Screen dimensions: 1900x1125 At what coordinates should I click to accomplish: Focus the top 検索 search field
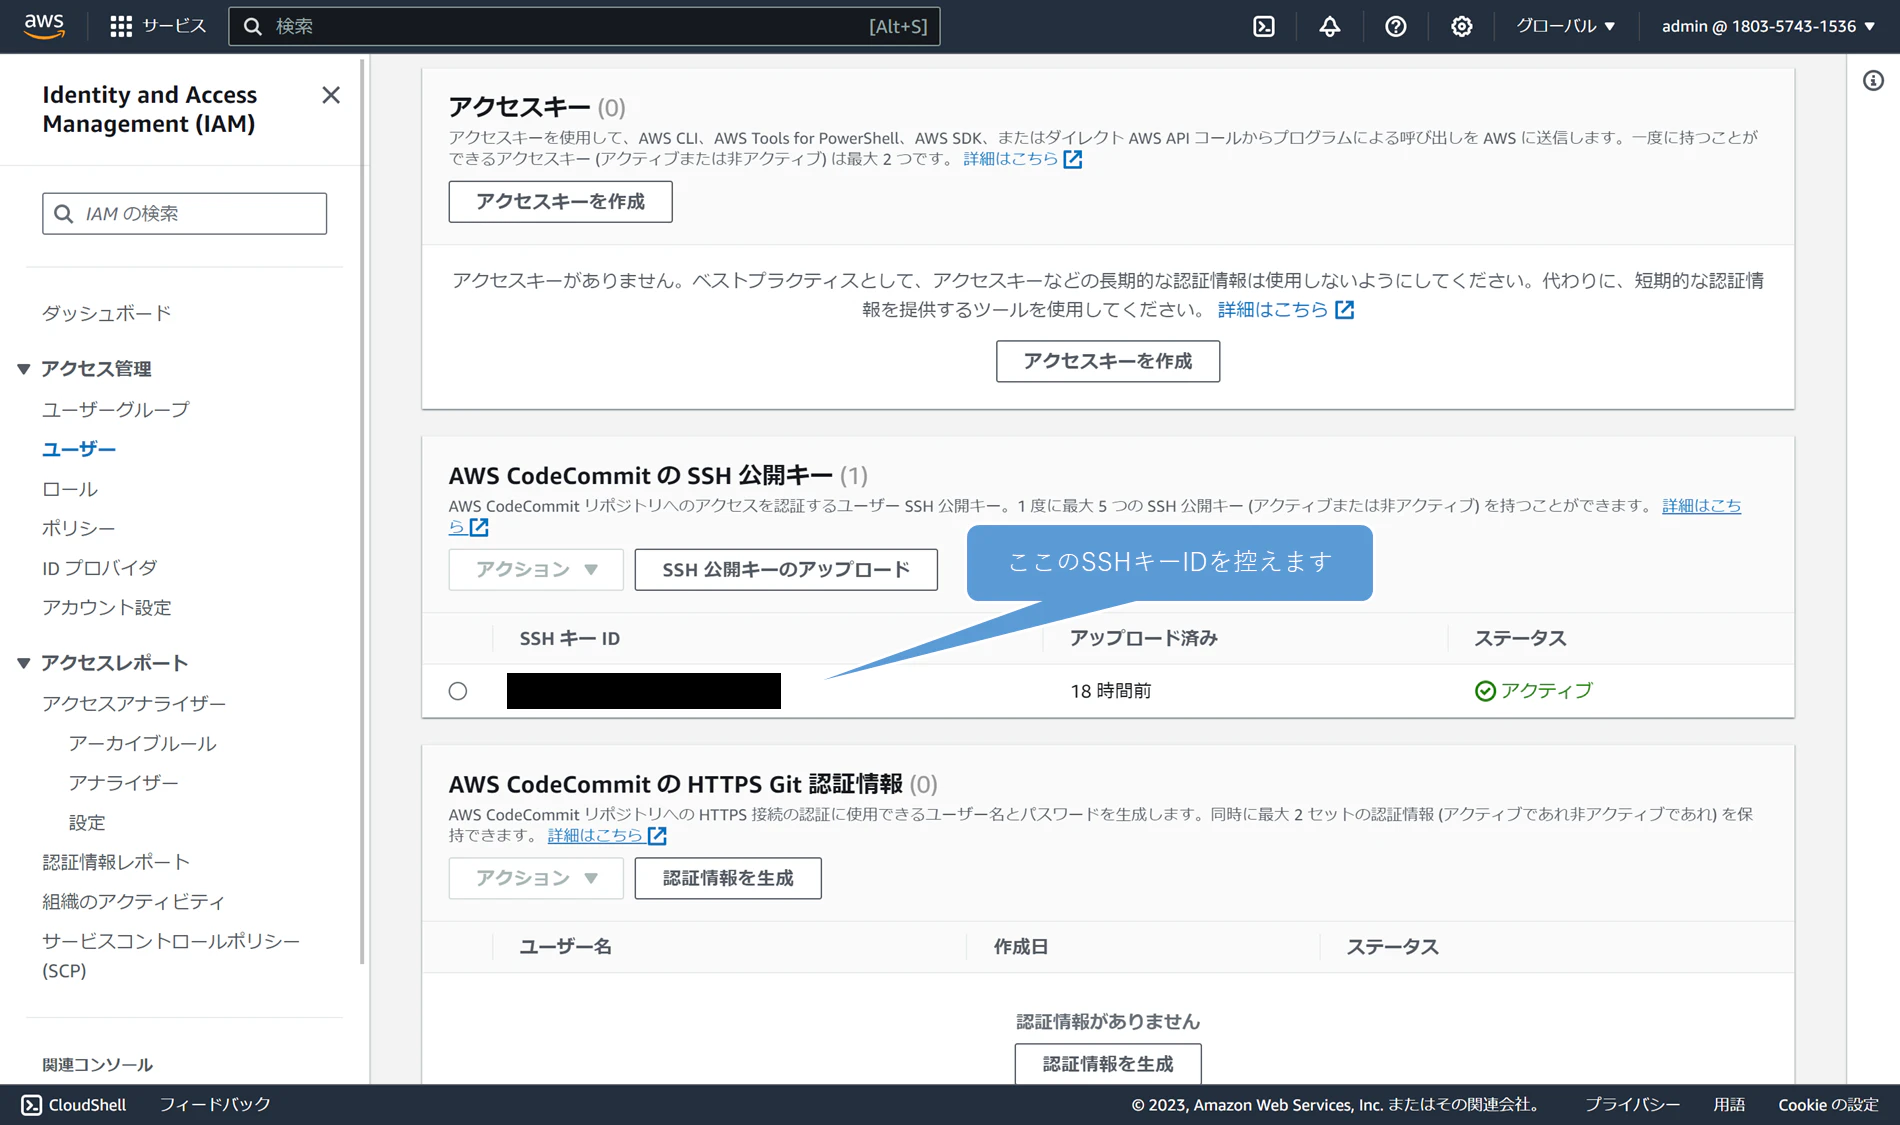[584, 26]
